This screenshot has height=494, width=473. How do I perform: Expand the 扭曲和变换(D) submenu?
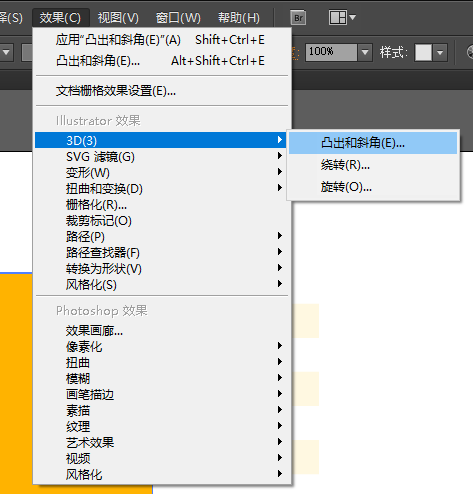162,189
